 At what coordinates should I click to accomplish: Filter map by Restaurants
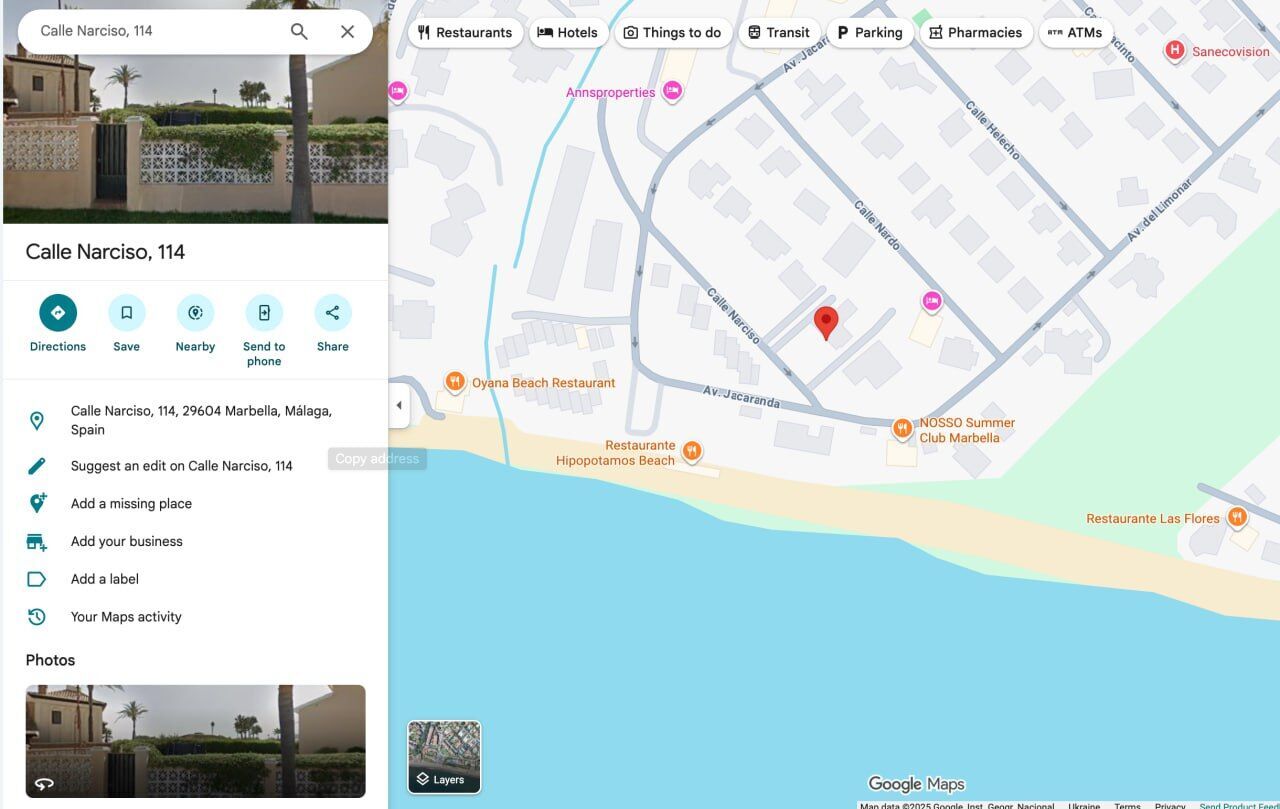coord(465,32)
